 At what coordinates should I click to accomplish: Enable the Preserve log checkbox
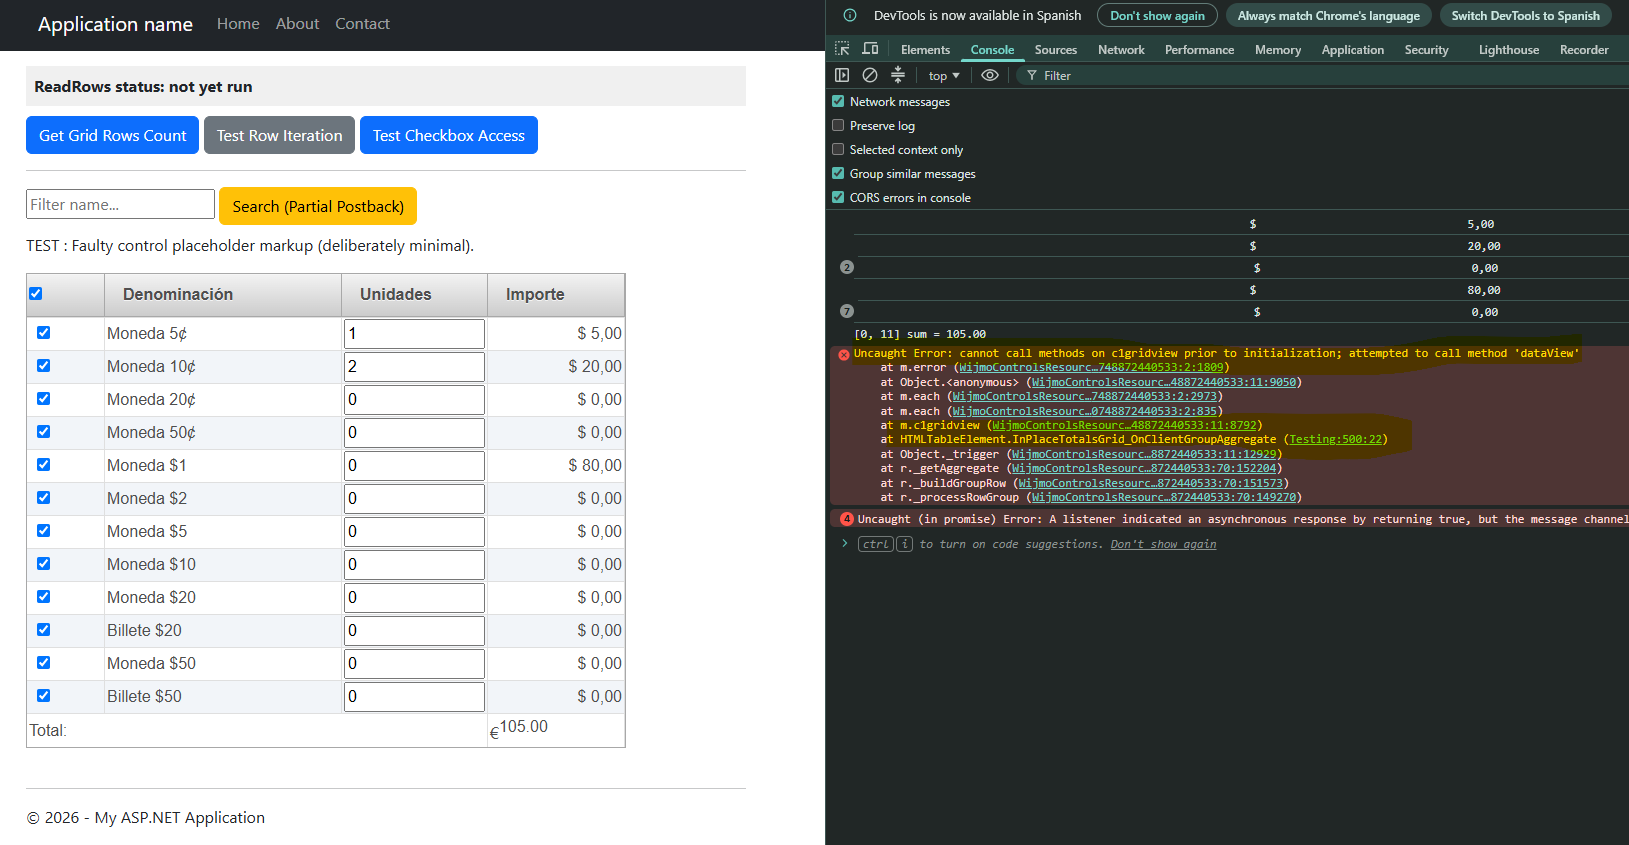click(838, 125)
